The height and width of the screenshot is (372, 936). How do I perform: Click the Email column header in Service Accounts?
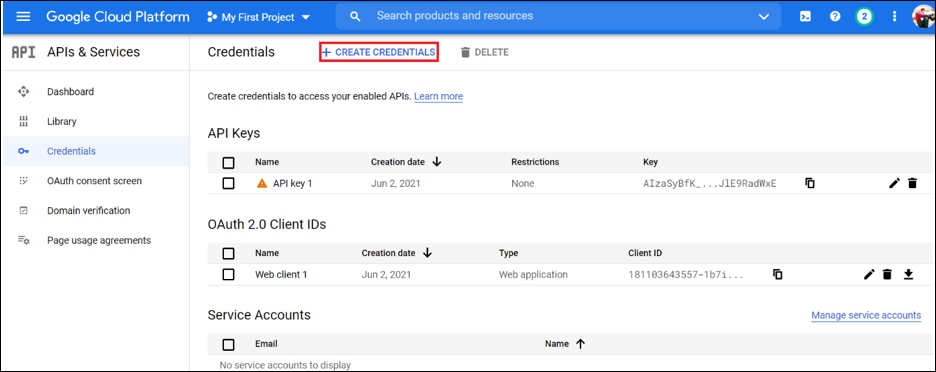(x=266, y=343)
